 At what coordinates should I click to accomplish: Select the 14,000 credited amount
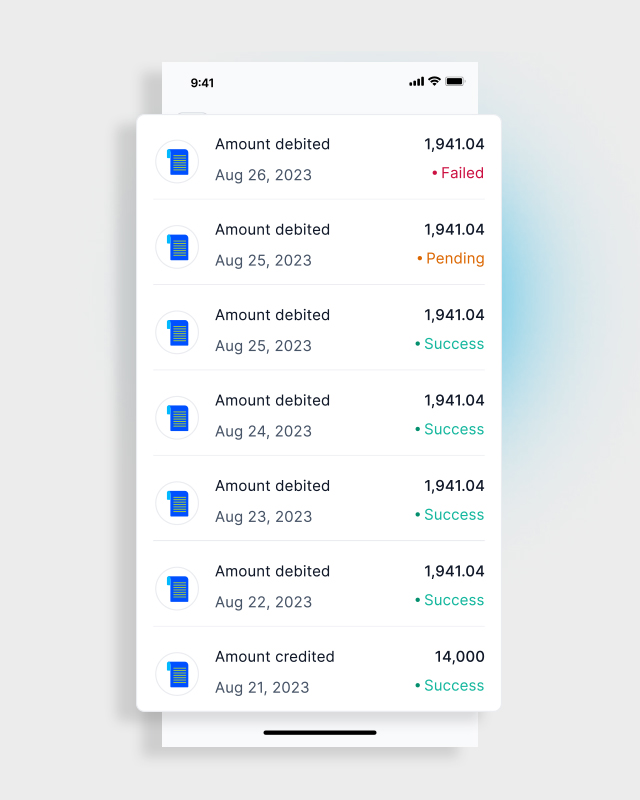click(x=459, y=657)
